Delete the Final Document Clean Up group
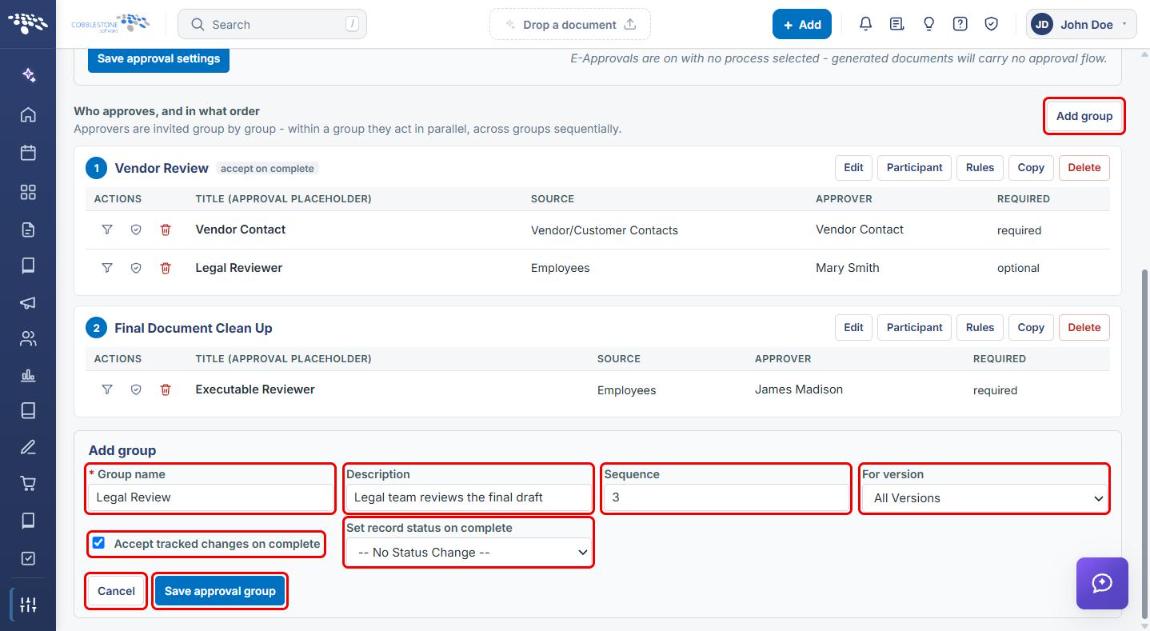Viewport: 1150px width, 631px height. click(x=1084, y=327)
